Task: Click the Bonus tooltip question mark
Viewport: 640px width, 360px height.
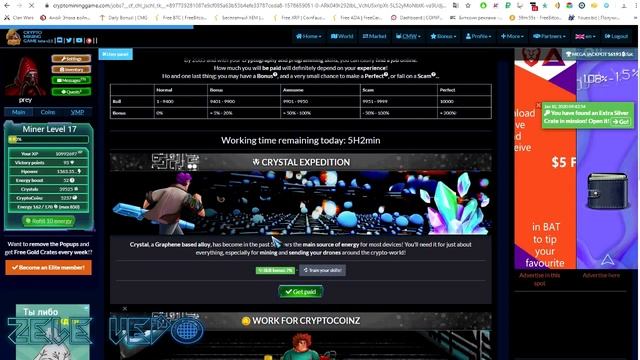Action: point(275,74)
